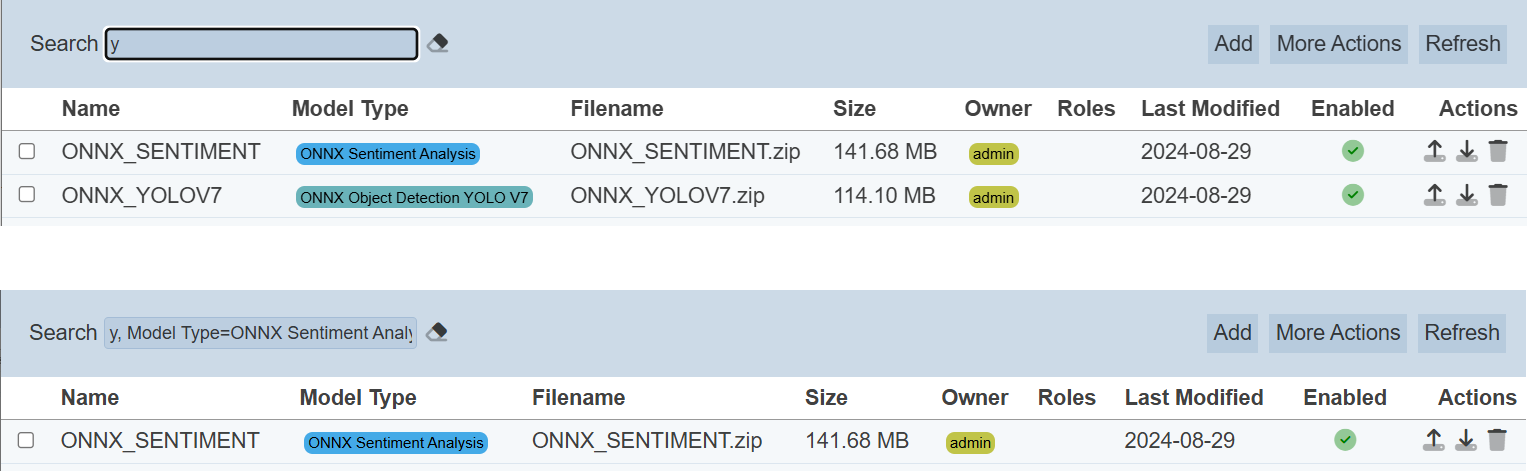Screen dimensions: 1528x471
Task: Click Refresh in the upper panel
Action: click(1463, 44)
